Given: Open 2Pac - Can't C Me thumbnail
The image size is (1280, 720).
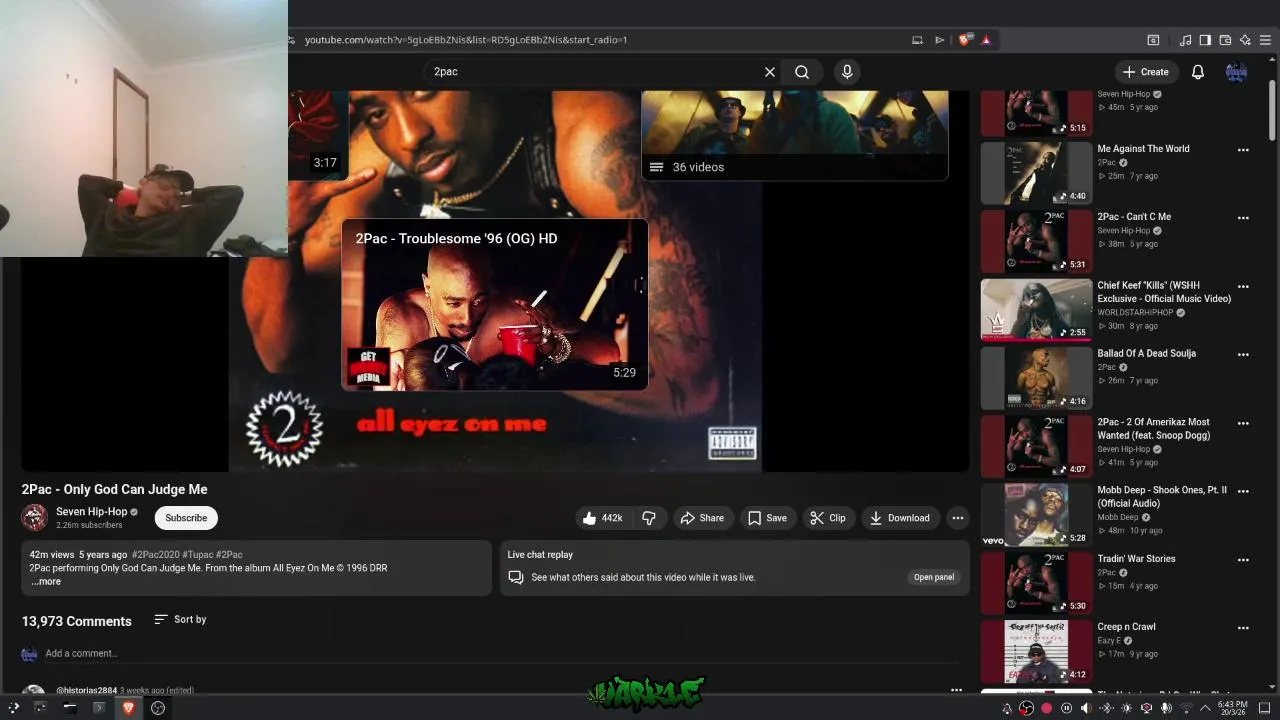Looking at the screenshot, I should [x=1036, y=241].
